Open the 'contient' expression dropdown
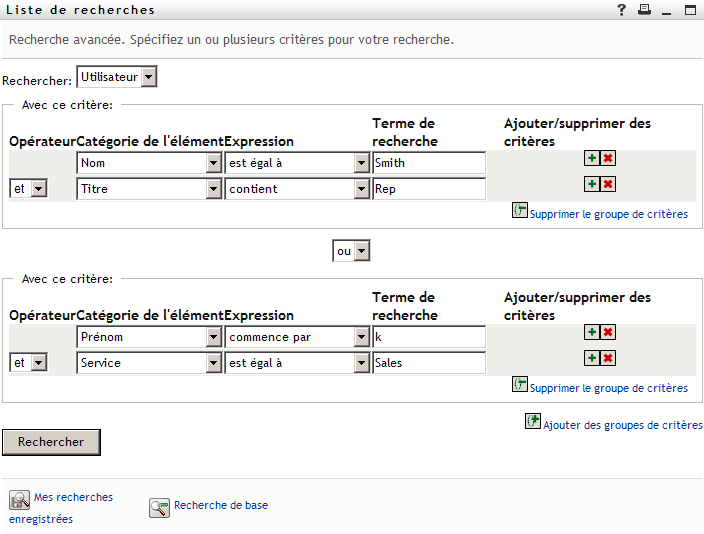This screenshot has height=534, width=704. 361,189
